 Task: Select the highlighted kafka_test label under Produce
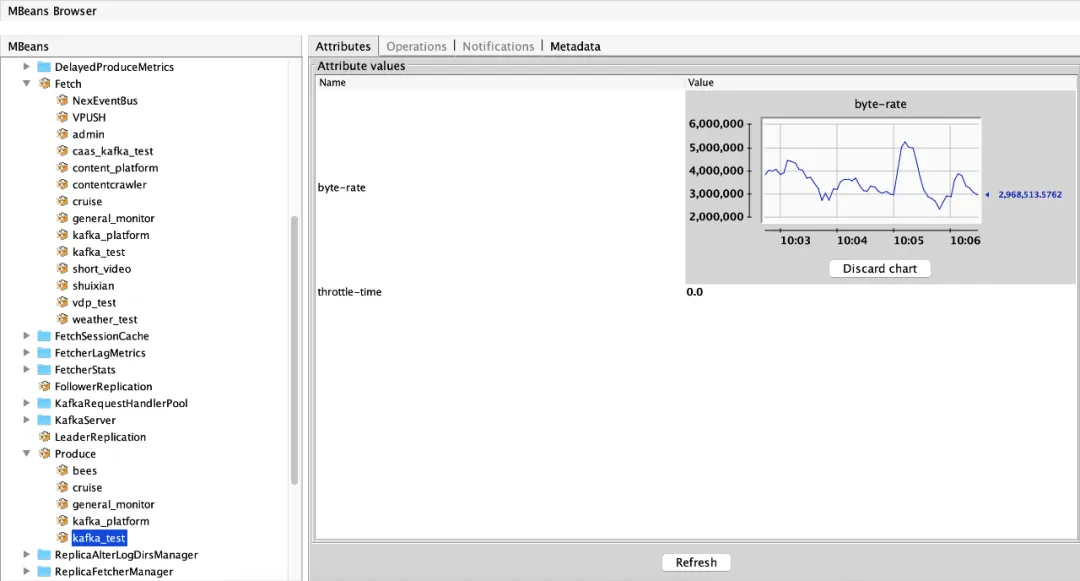click(99, 538)
